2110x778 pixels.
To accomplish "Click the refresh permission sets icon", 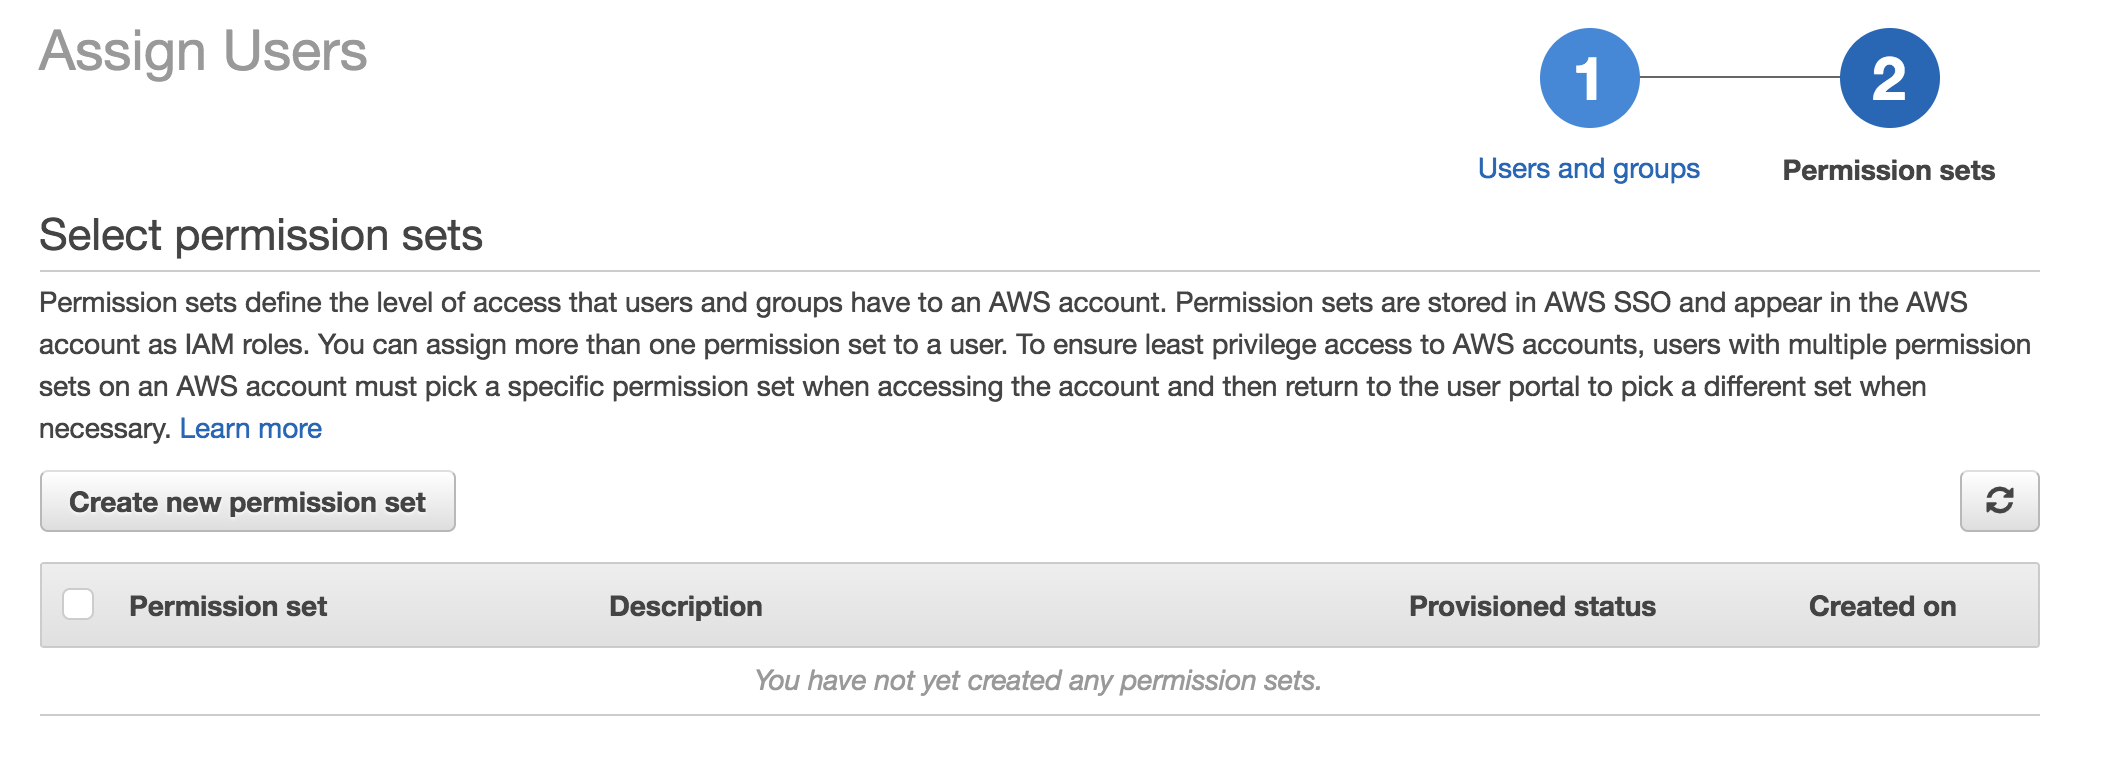I will point(1999,501).
